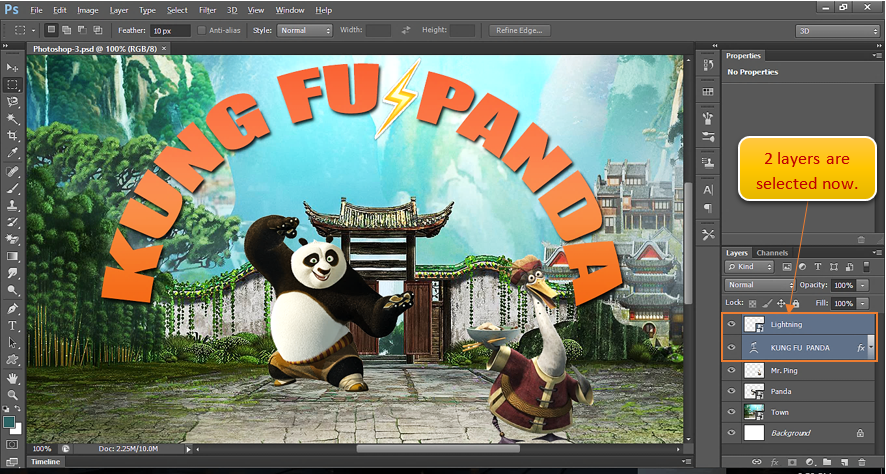Screen dimensions: 886x474
Task: Hide the Town layer
Action: pyautogui.click(x=732, y=412)
